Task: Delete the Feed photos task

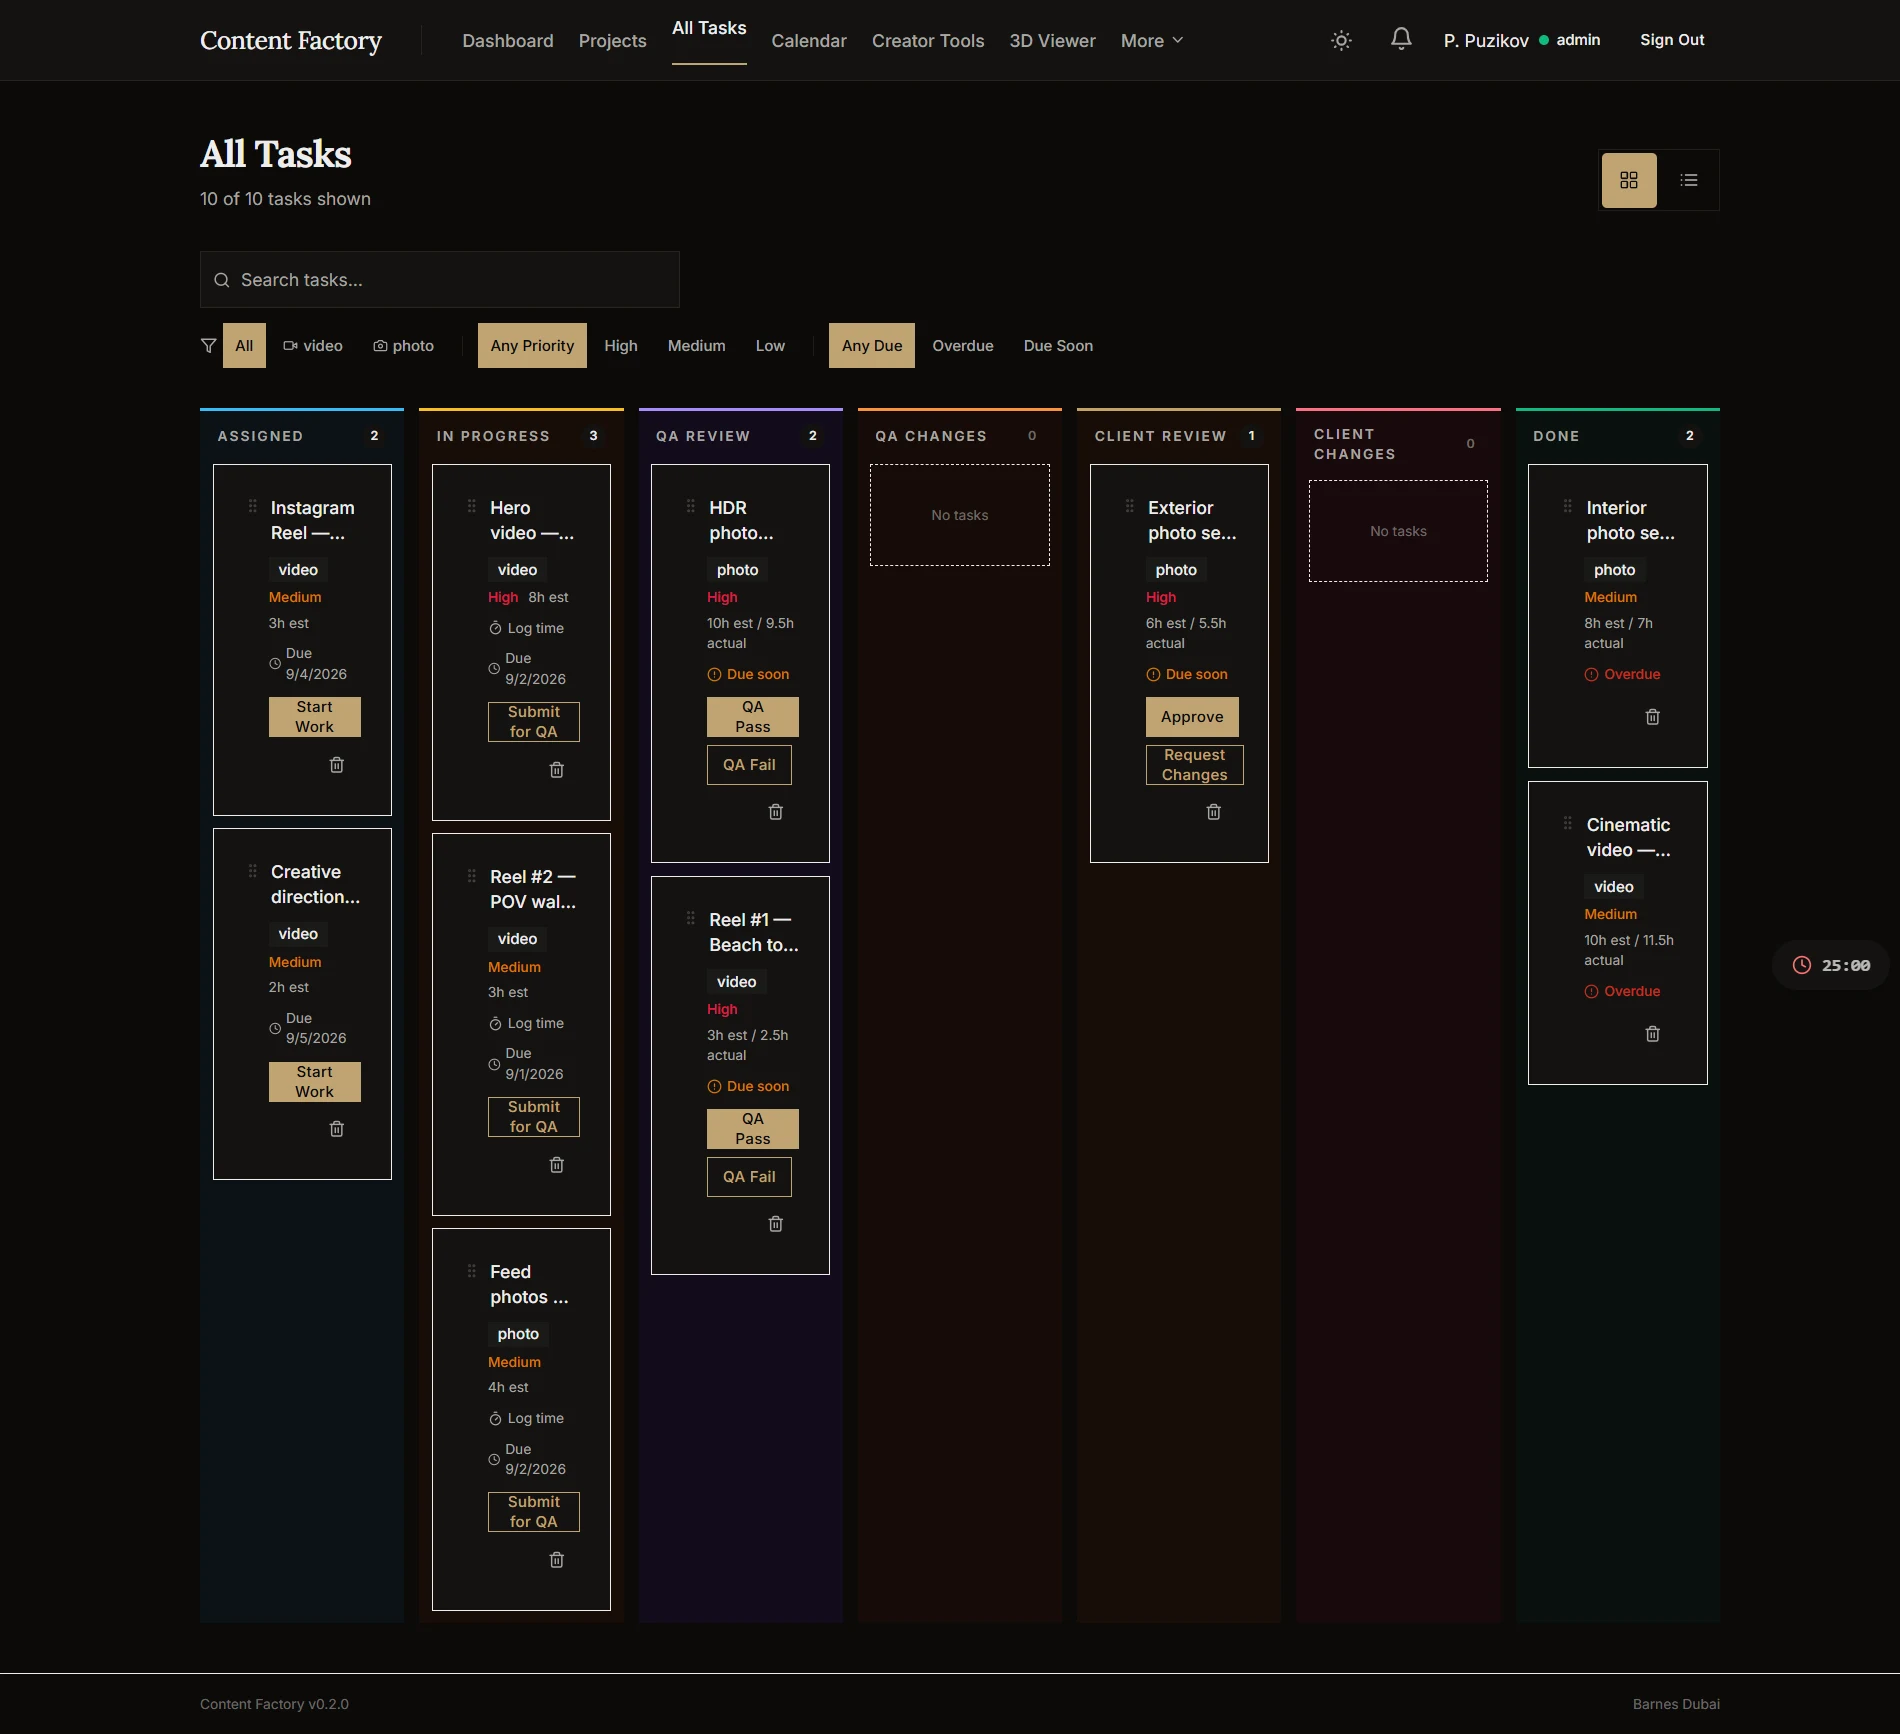Action: (557, 1560)
